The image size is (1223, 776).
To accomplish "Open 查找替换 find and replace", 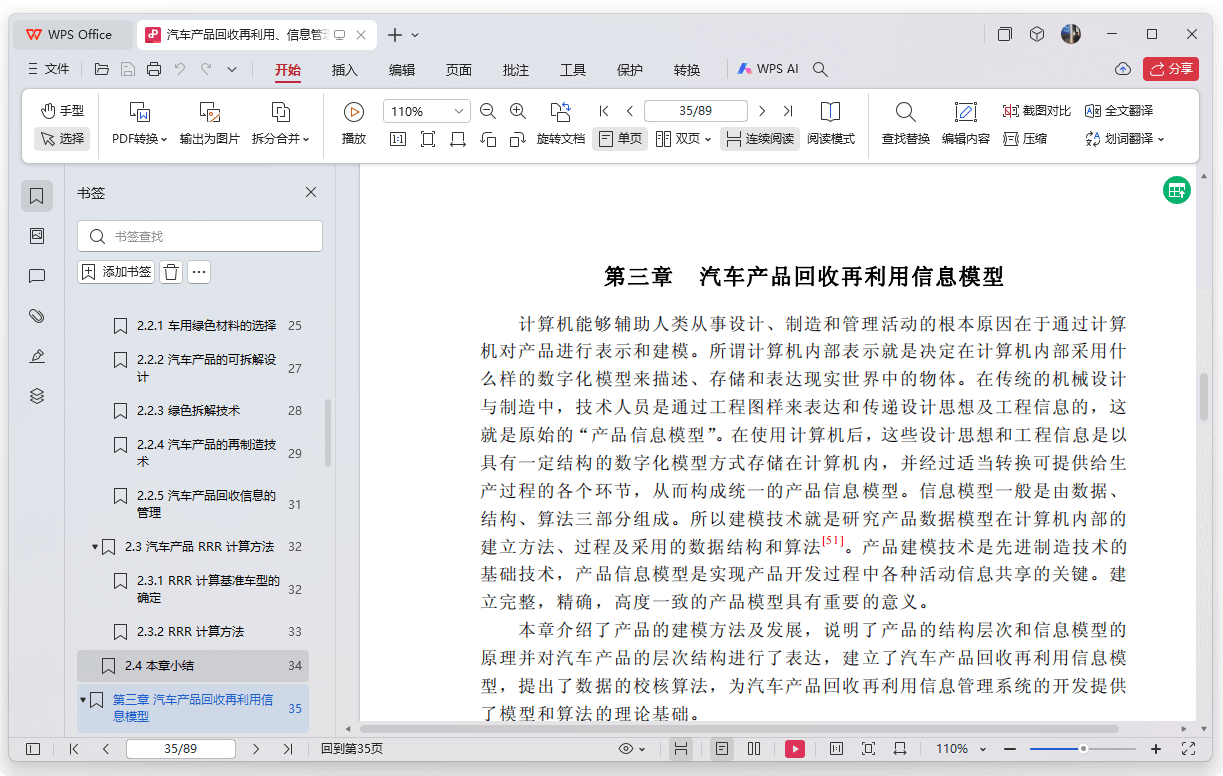I will click(906, 124).
